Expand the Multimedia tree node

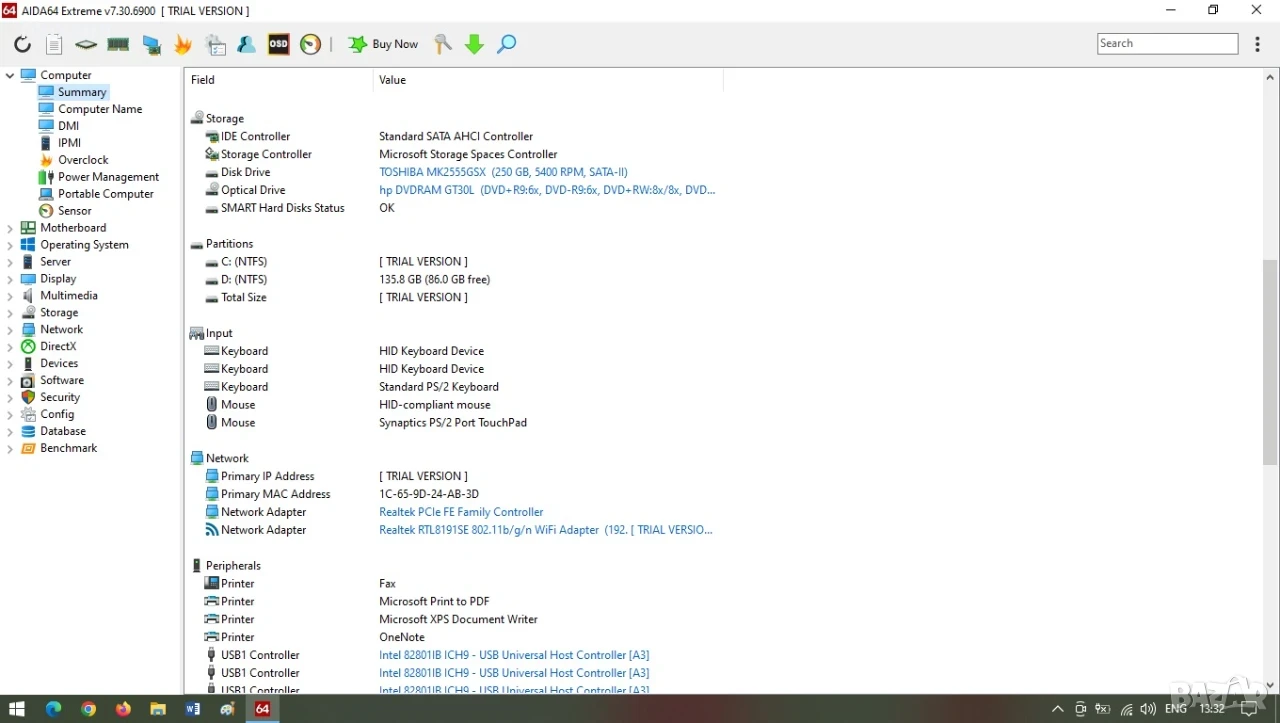[10, 296]
